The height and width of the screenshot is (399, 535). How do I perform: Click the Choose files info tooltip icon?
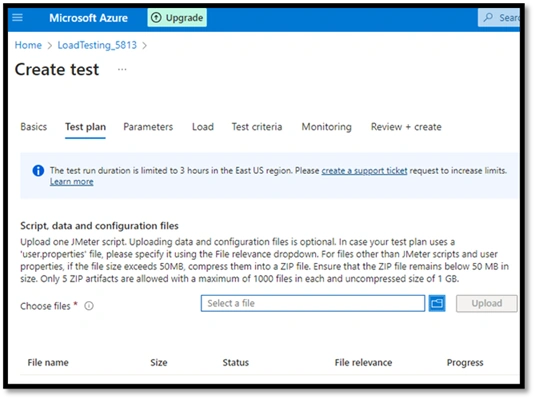89,306
